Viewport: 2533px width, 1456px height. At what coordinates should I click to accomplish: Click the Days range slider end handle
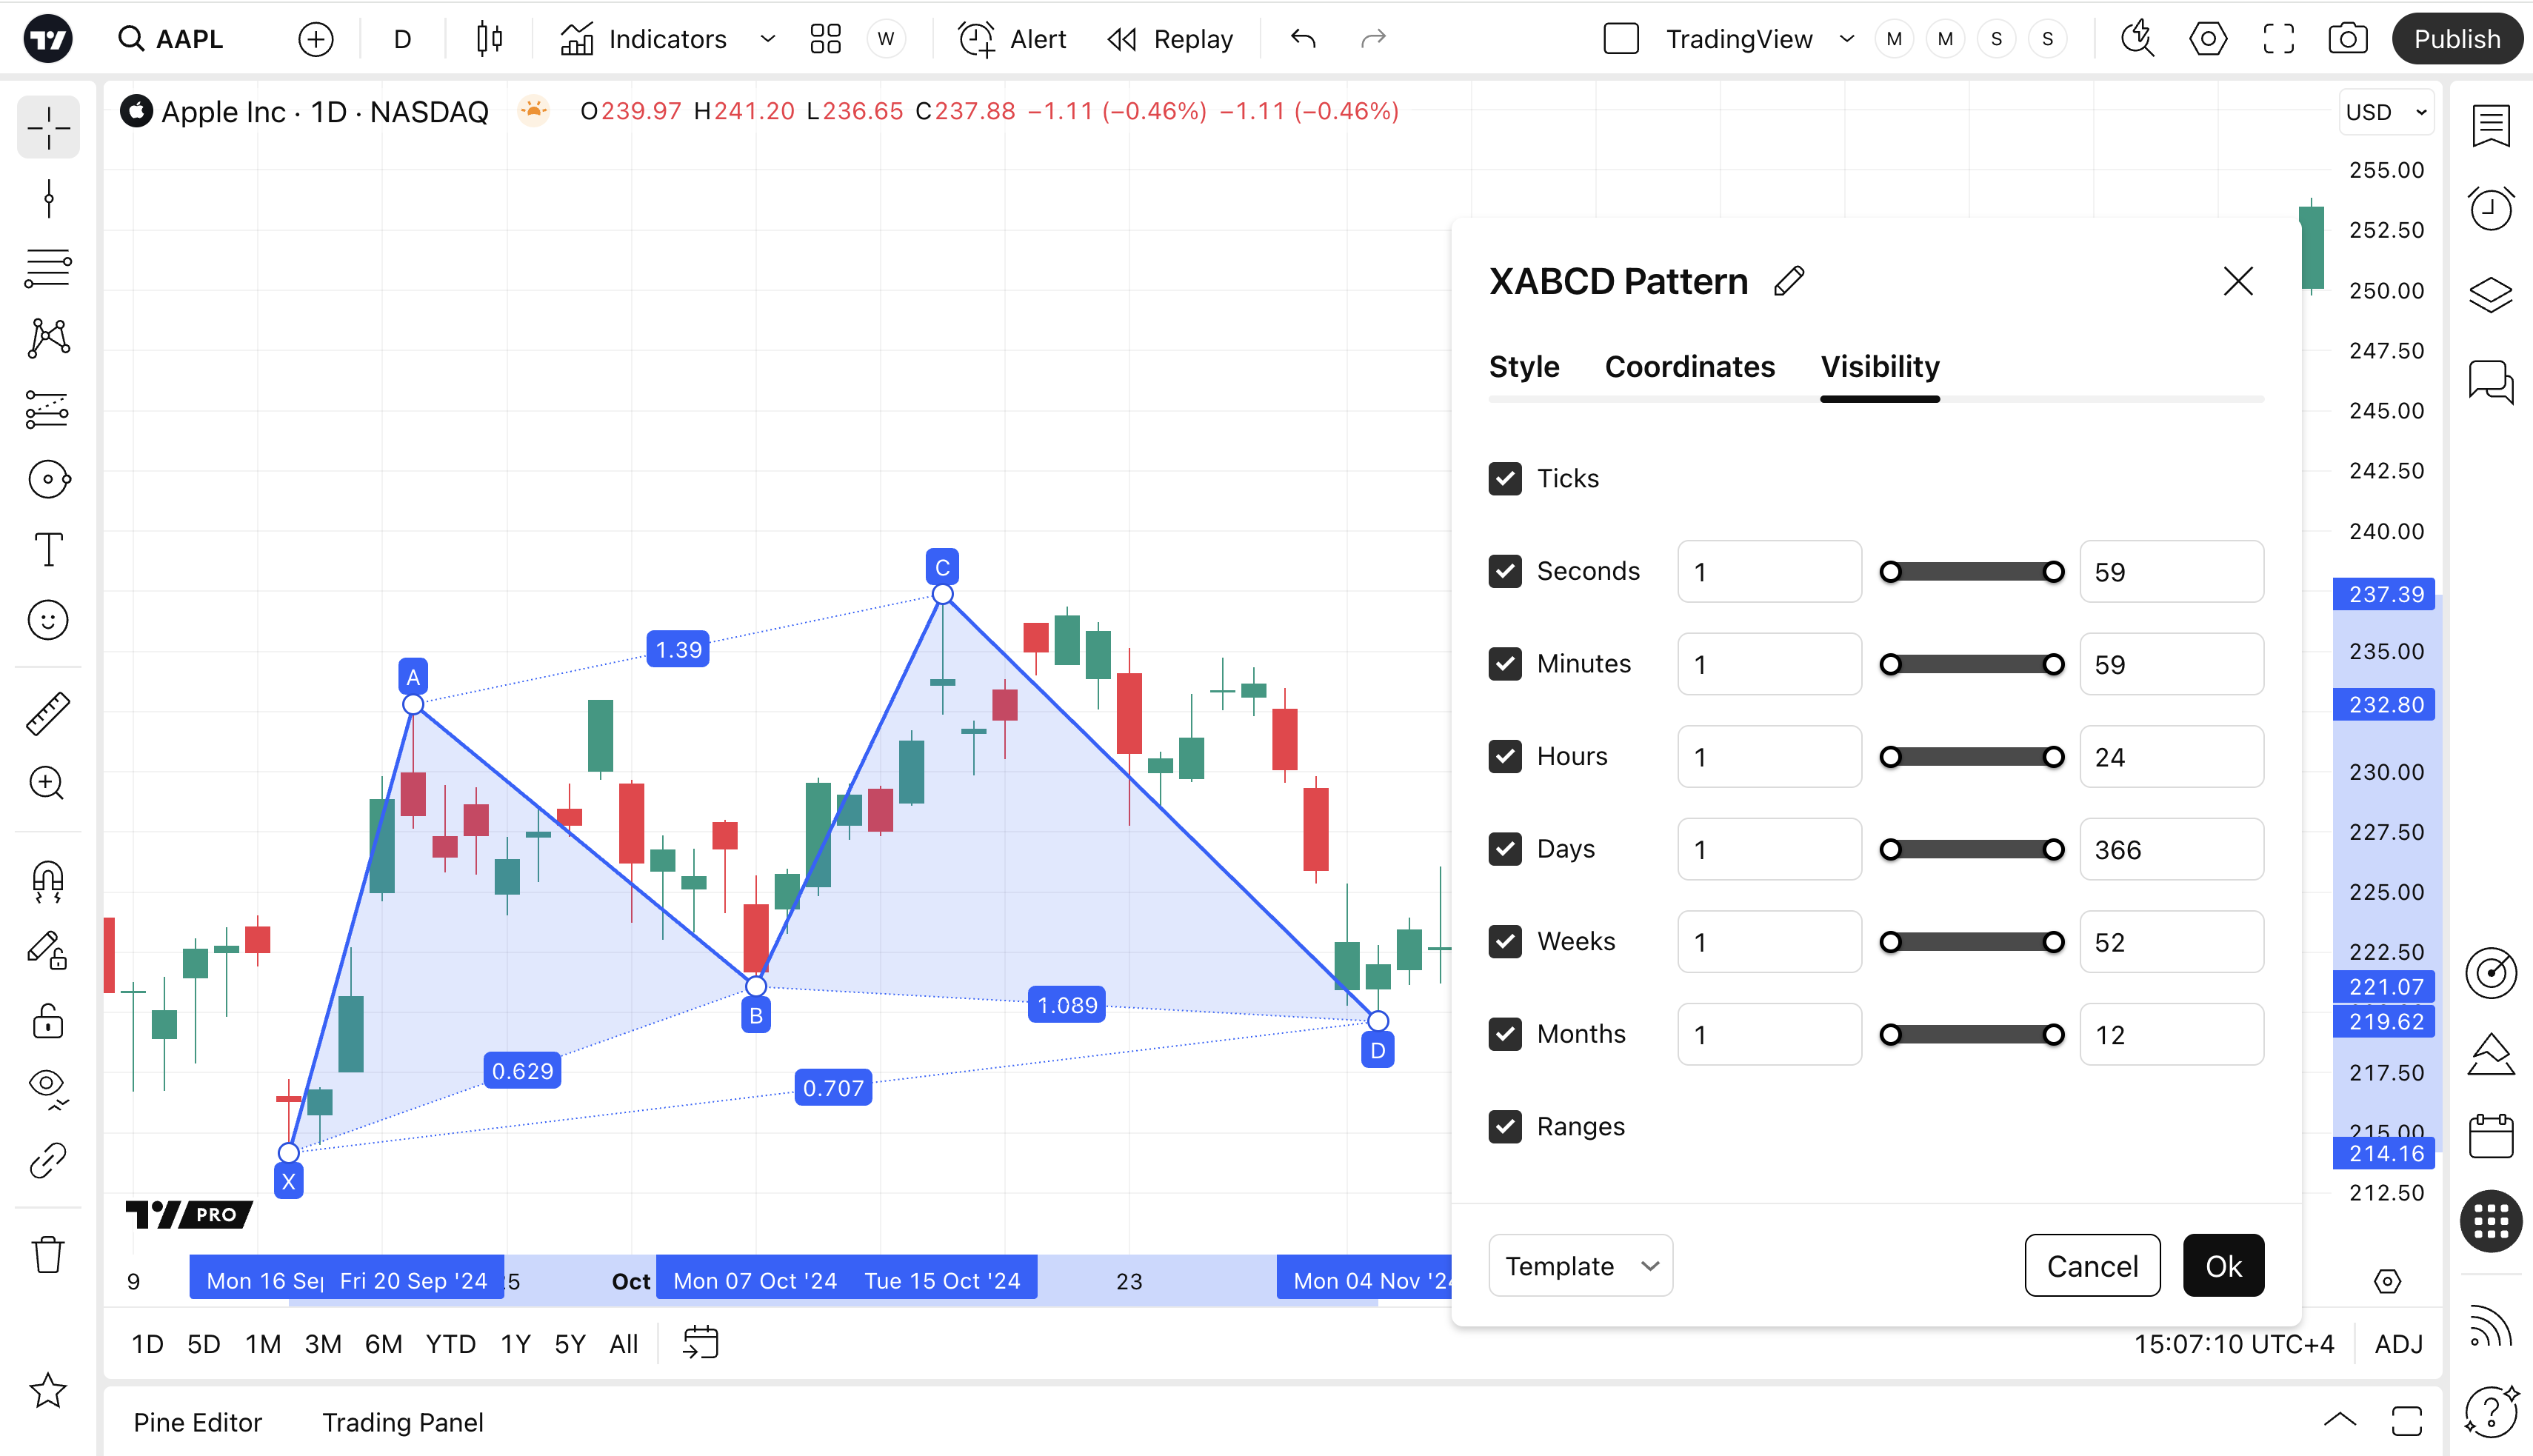(2053, 849)
